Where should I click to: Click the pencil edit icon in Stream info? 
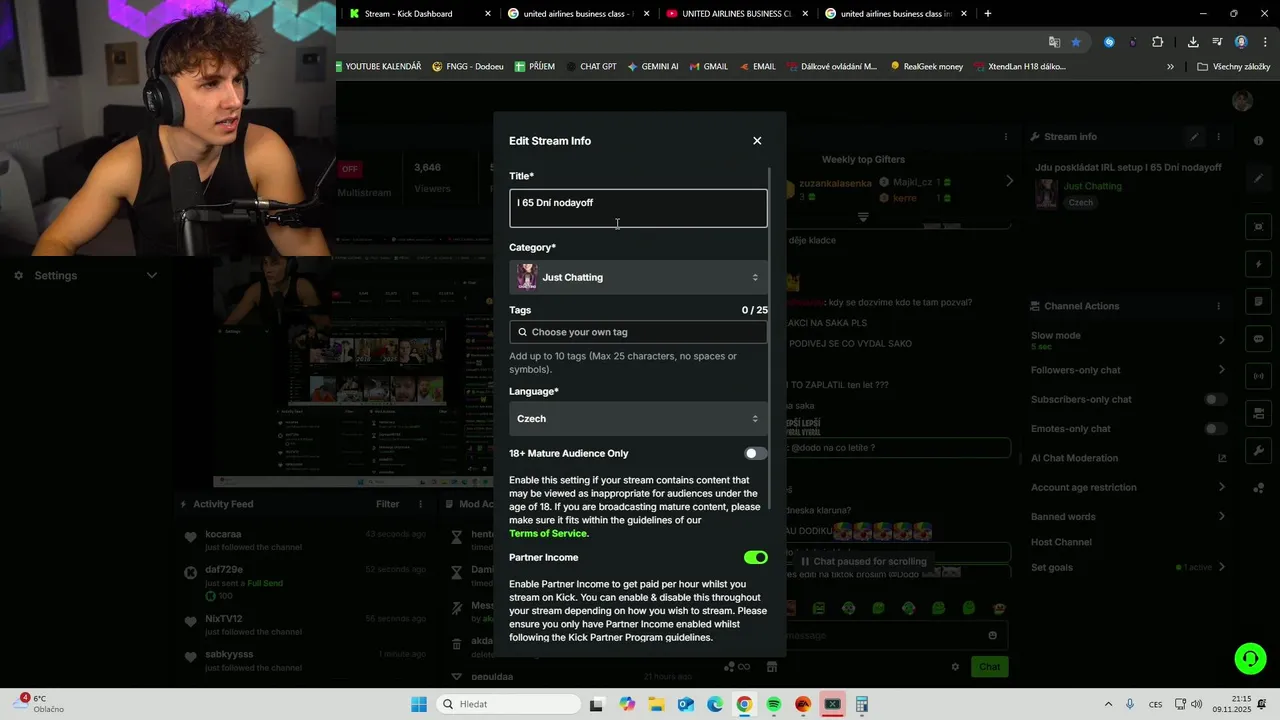(1194, 137)
